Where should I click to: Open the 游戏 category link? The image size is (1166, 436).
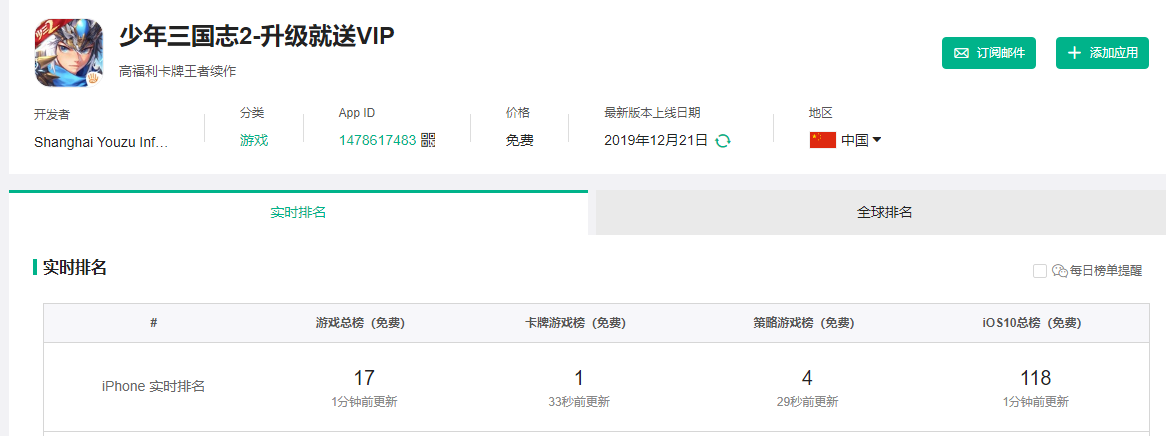[254, 140]
